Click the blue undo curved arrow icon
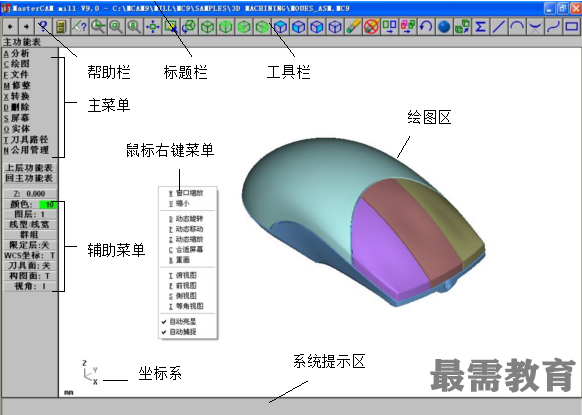Image resolution: width=582 pixels, height=415 pixels. pyautogui.click(x=426, y=27)
